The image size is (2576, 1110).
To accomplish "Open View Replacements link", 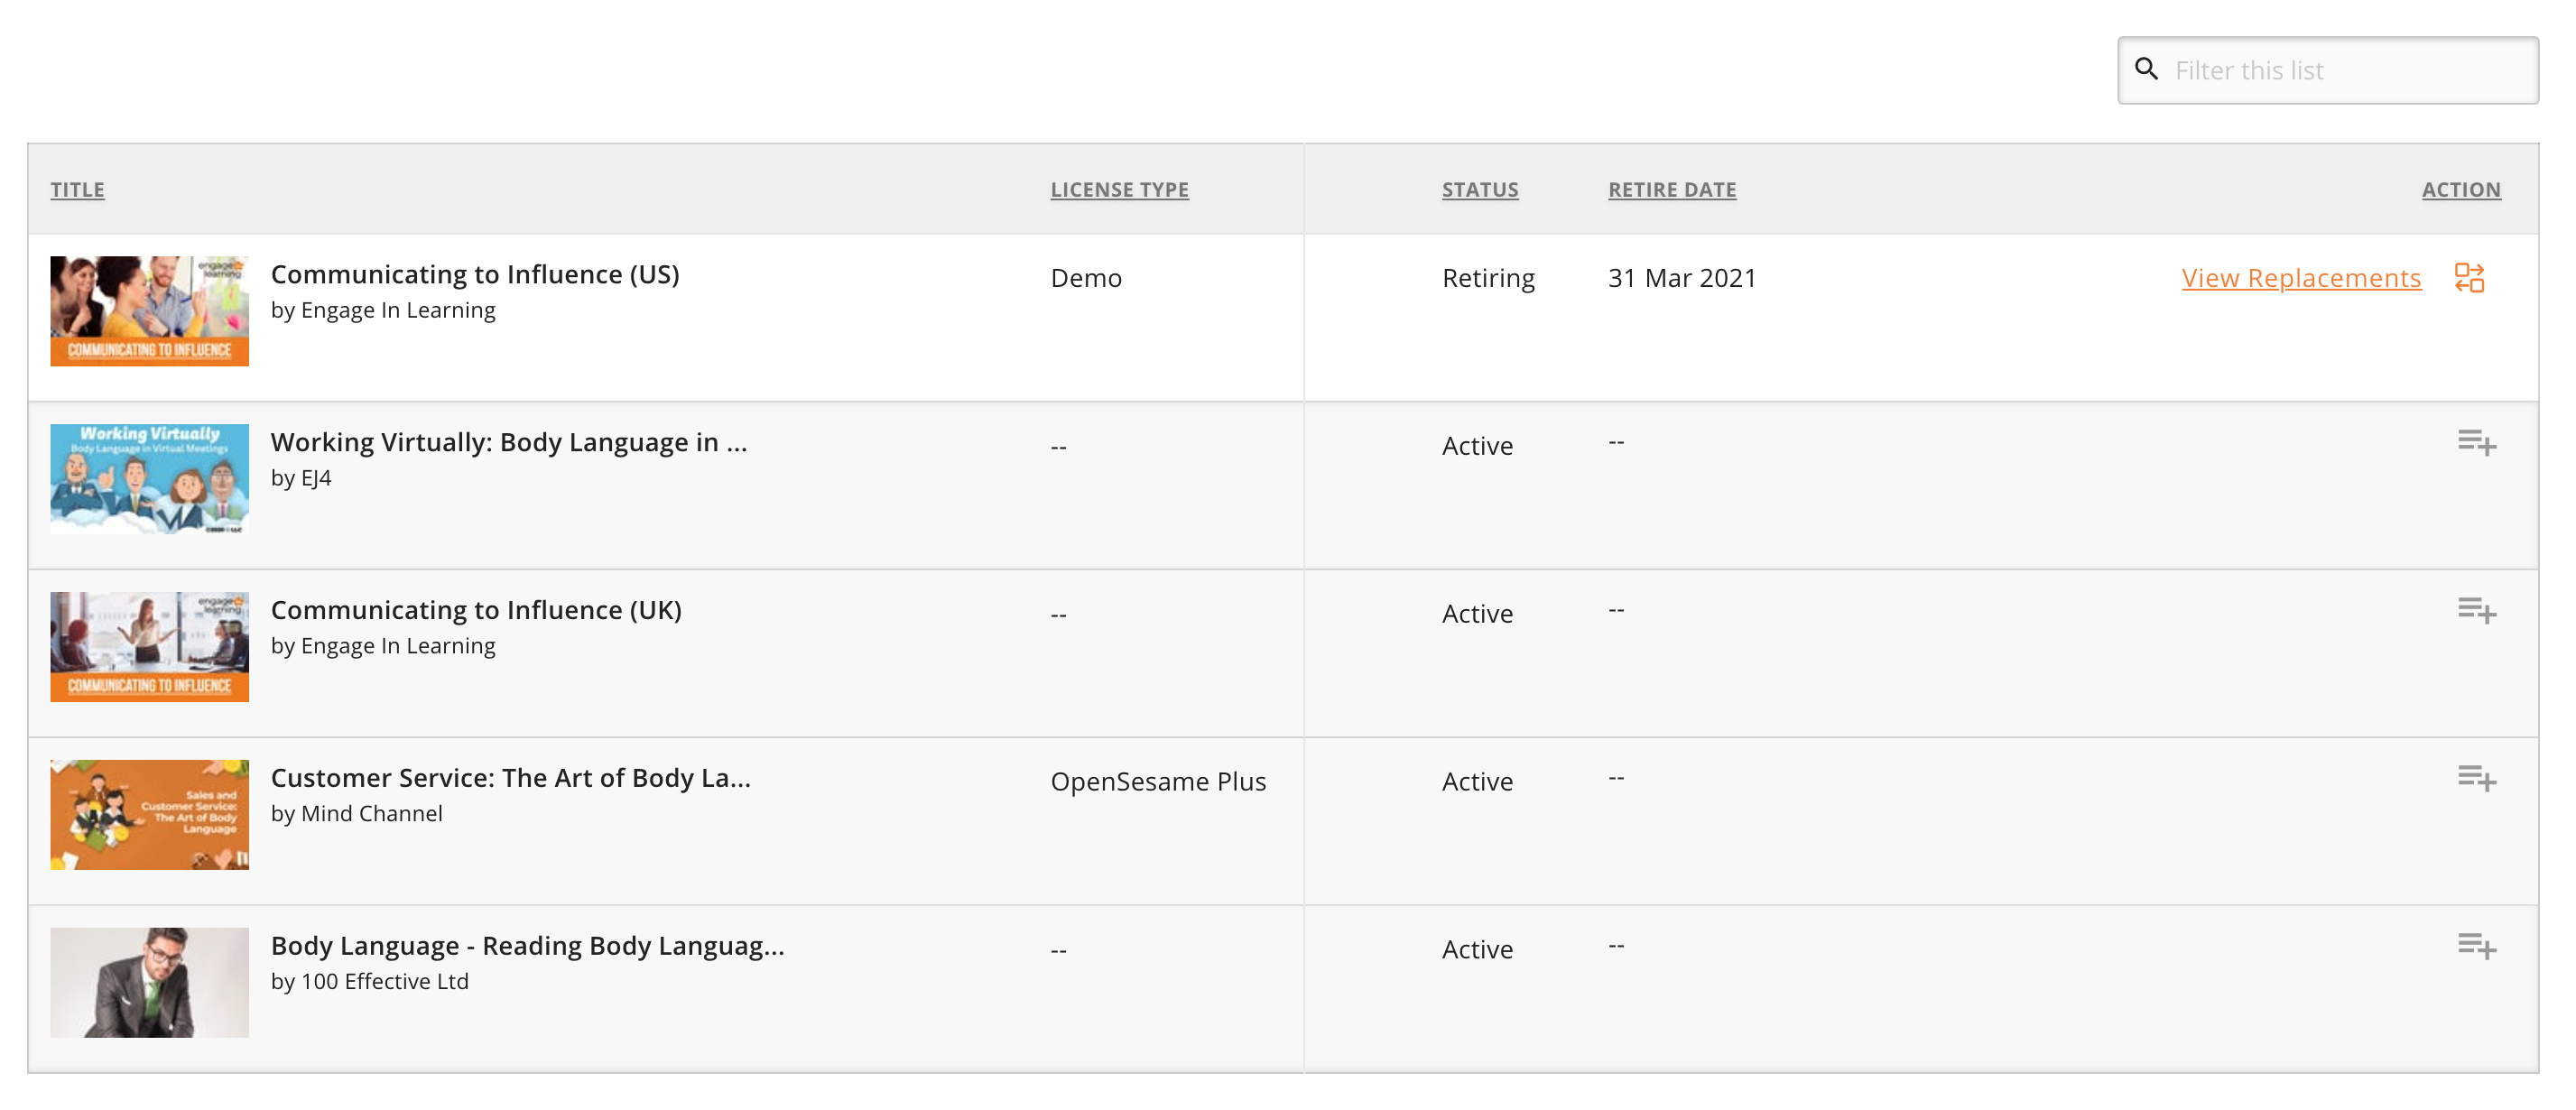I will [x=2301, y=278].
